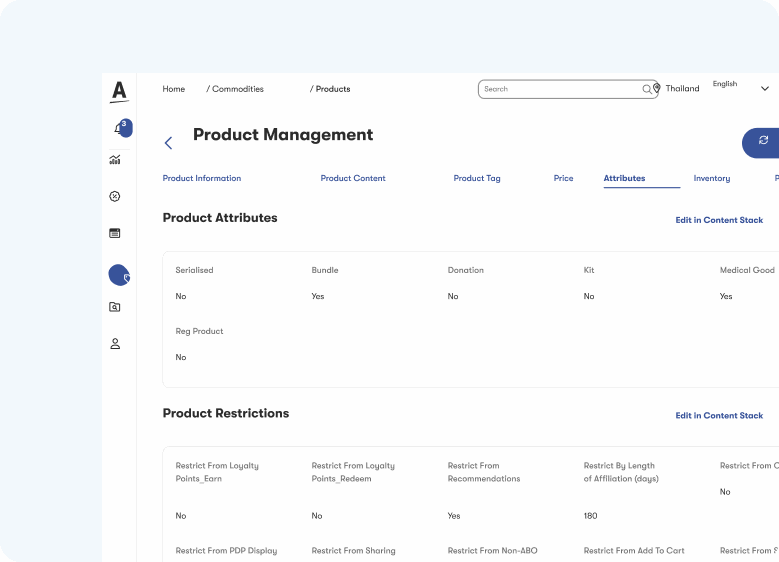Open the Product Tag tab
Screen dimensions: 779x562
tap(477, 178)
